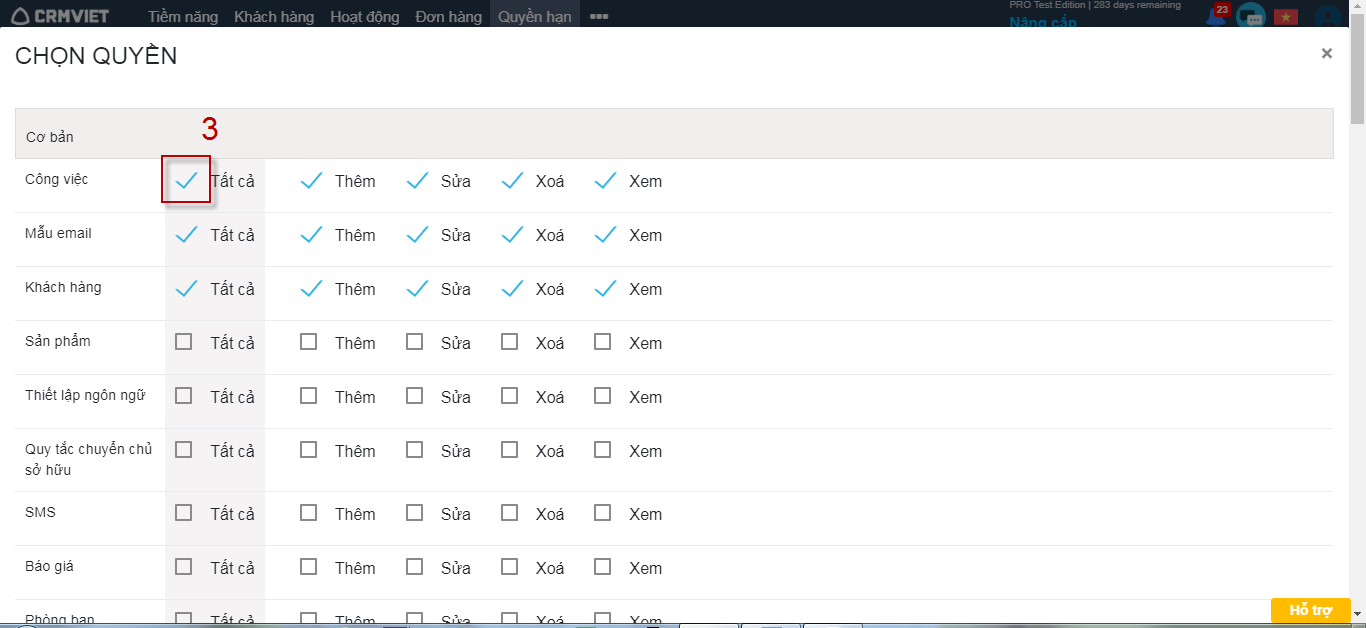Uncheck Xoá permission for Khách hàng
This screenshot has width=1366, height=628.
(x=512, y=289)
